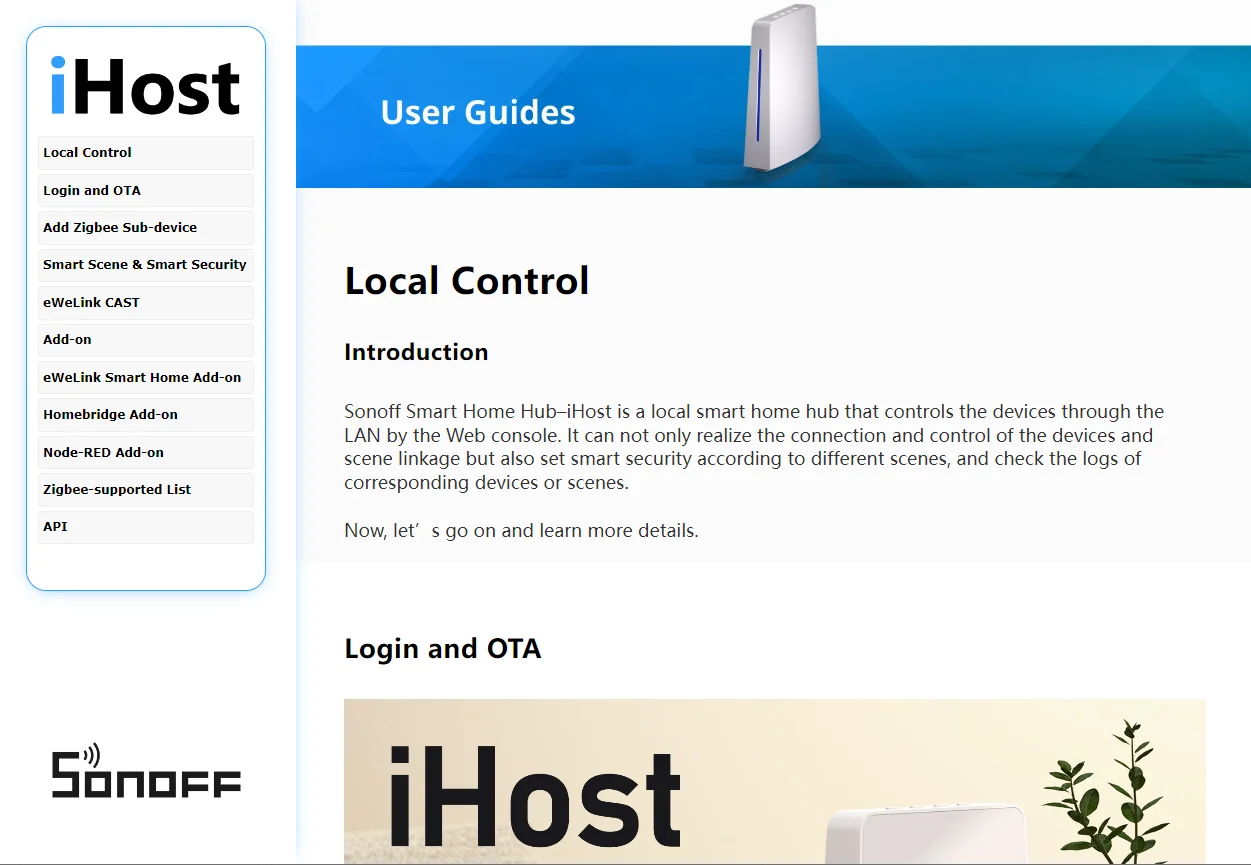Jump to Add-on sidebar entry

[x=146, y=340]
